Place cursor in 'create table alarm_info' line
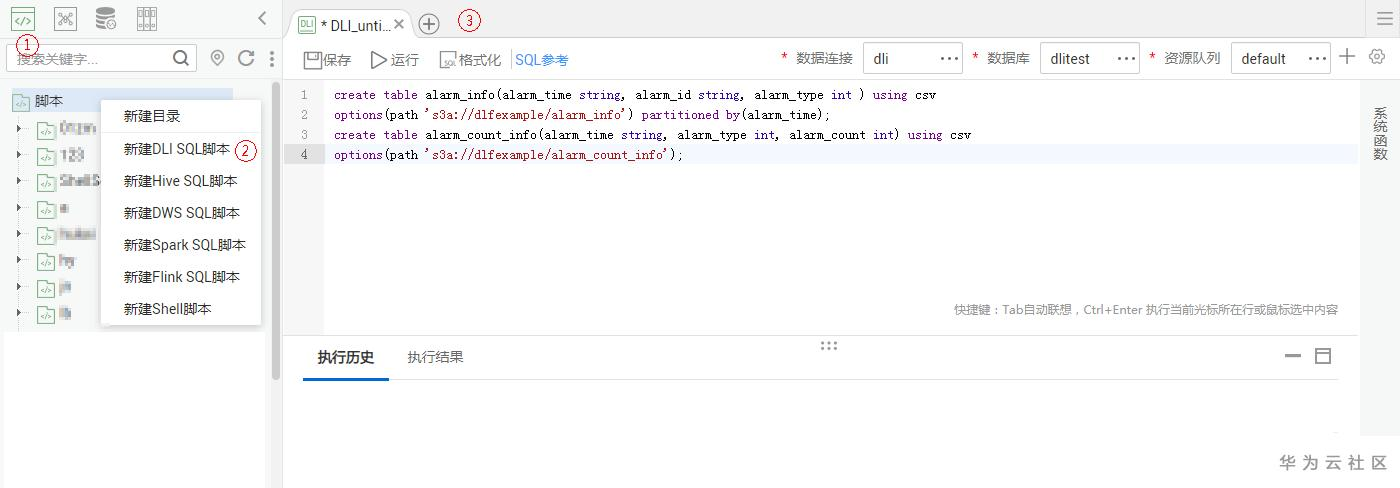Image resolution: width=1400 pixels, height=488 pixels. (635, 95)
